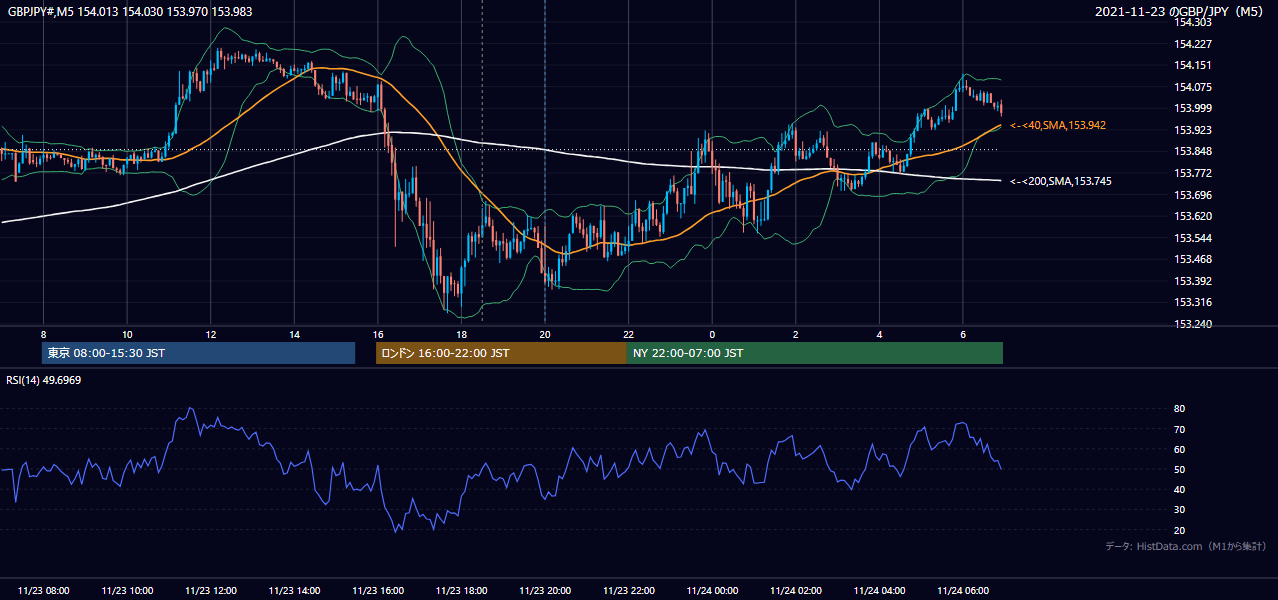Click price level 153.848 on axis
The image size is (1278, 600).
click(x=1193, y=152)
